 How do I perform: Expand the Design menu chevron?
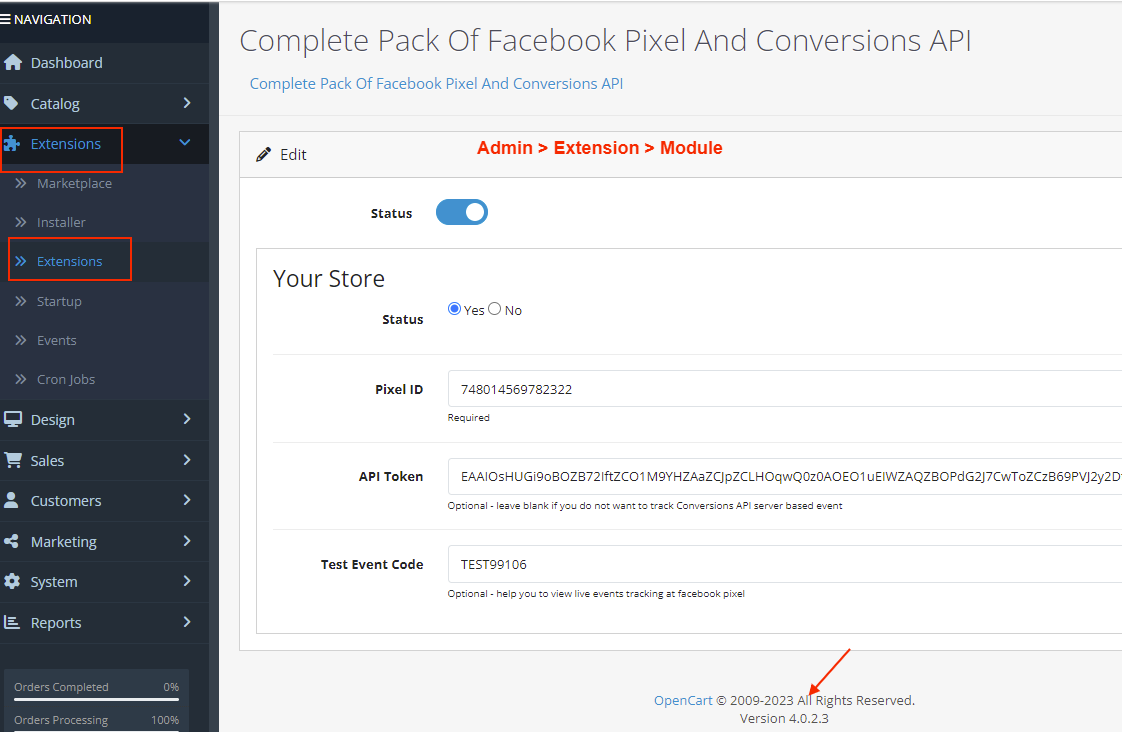[187, 419]
